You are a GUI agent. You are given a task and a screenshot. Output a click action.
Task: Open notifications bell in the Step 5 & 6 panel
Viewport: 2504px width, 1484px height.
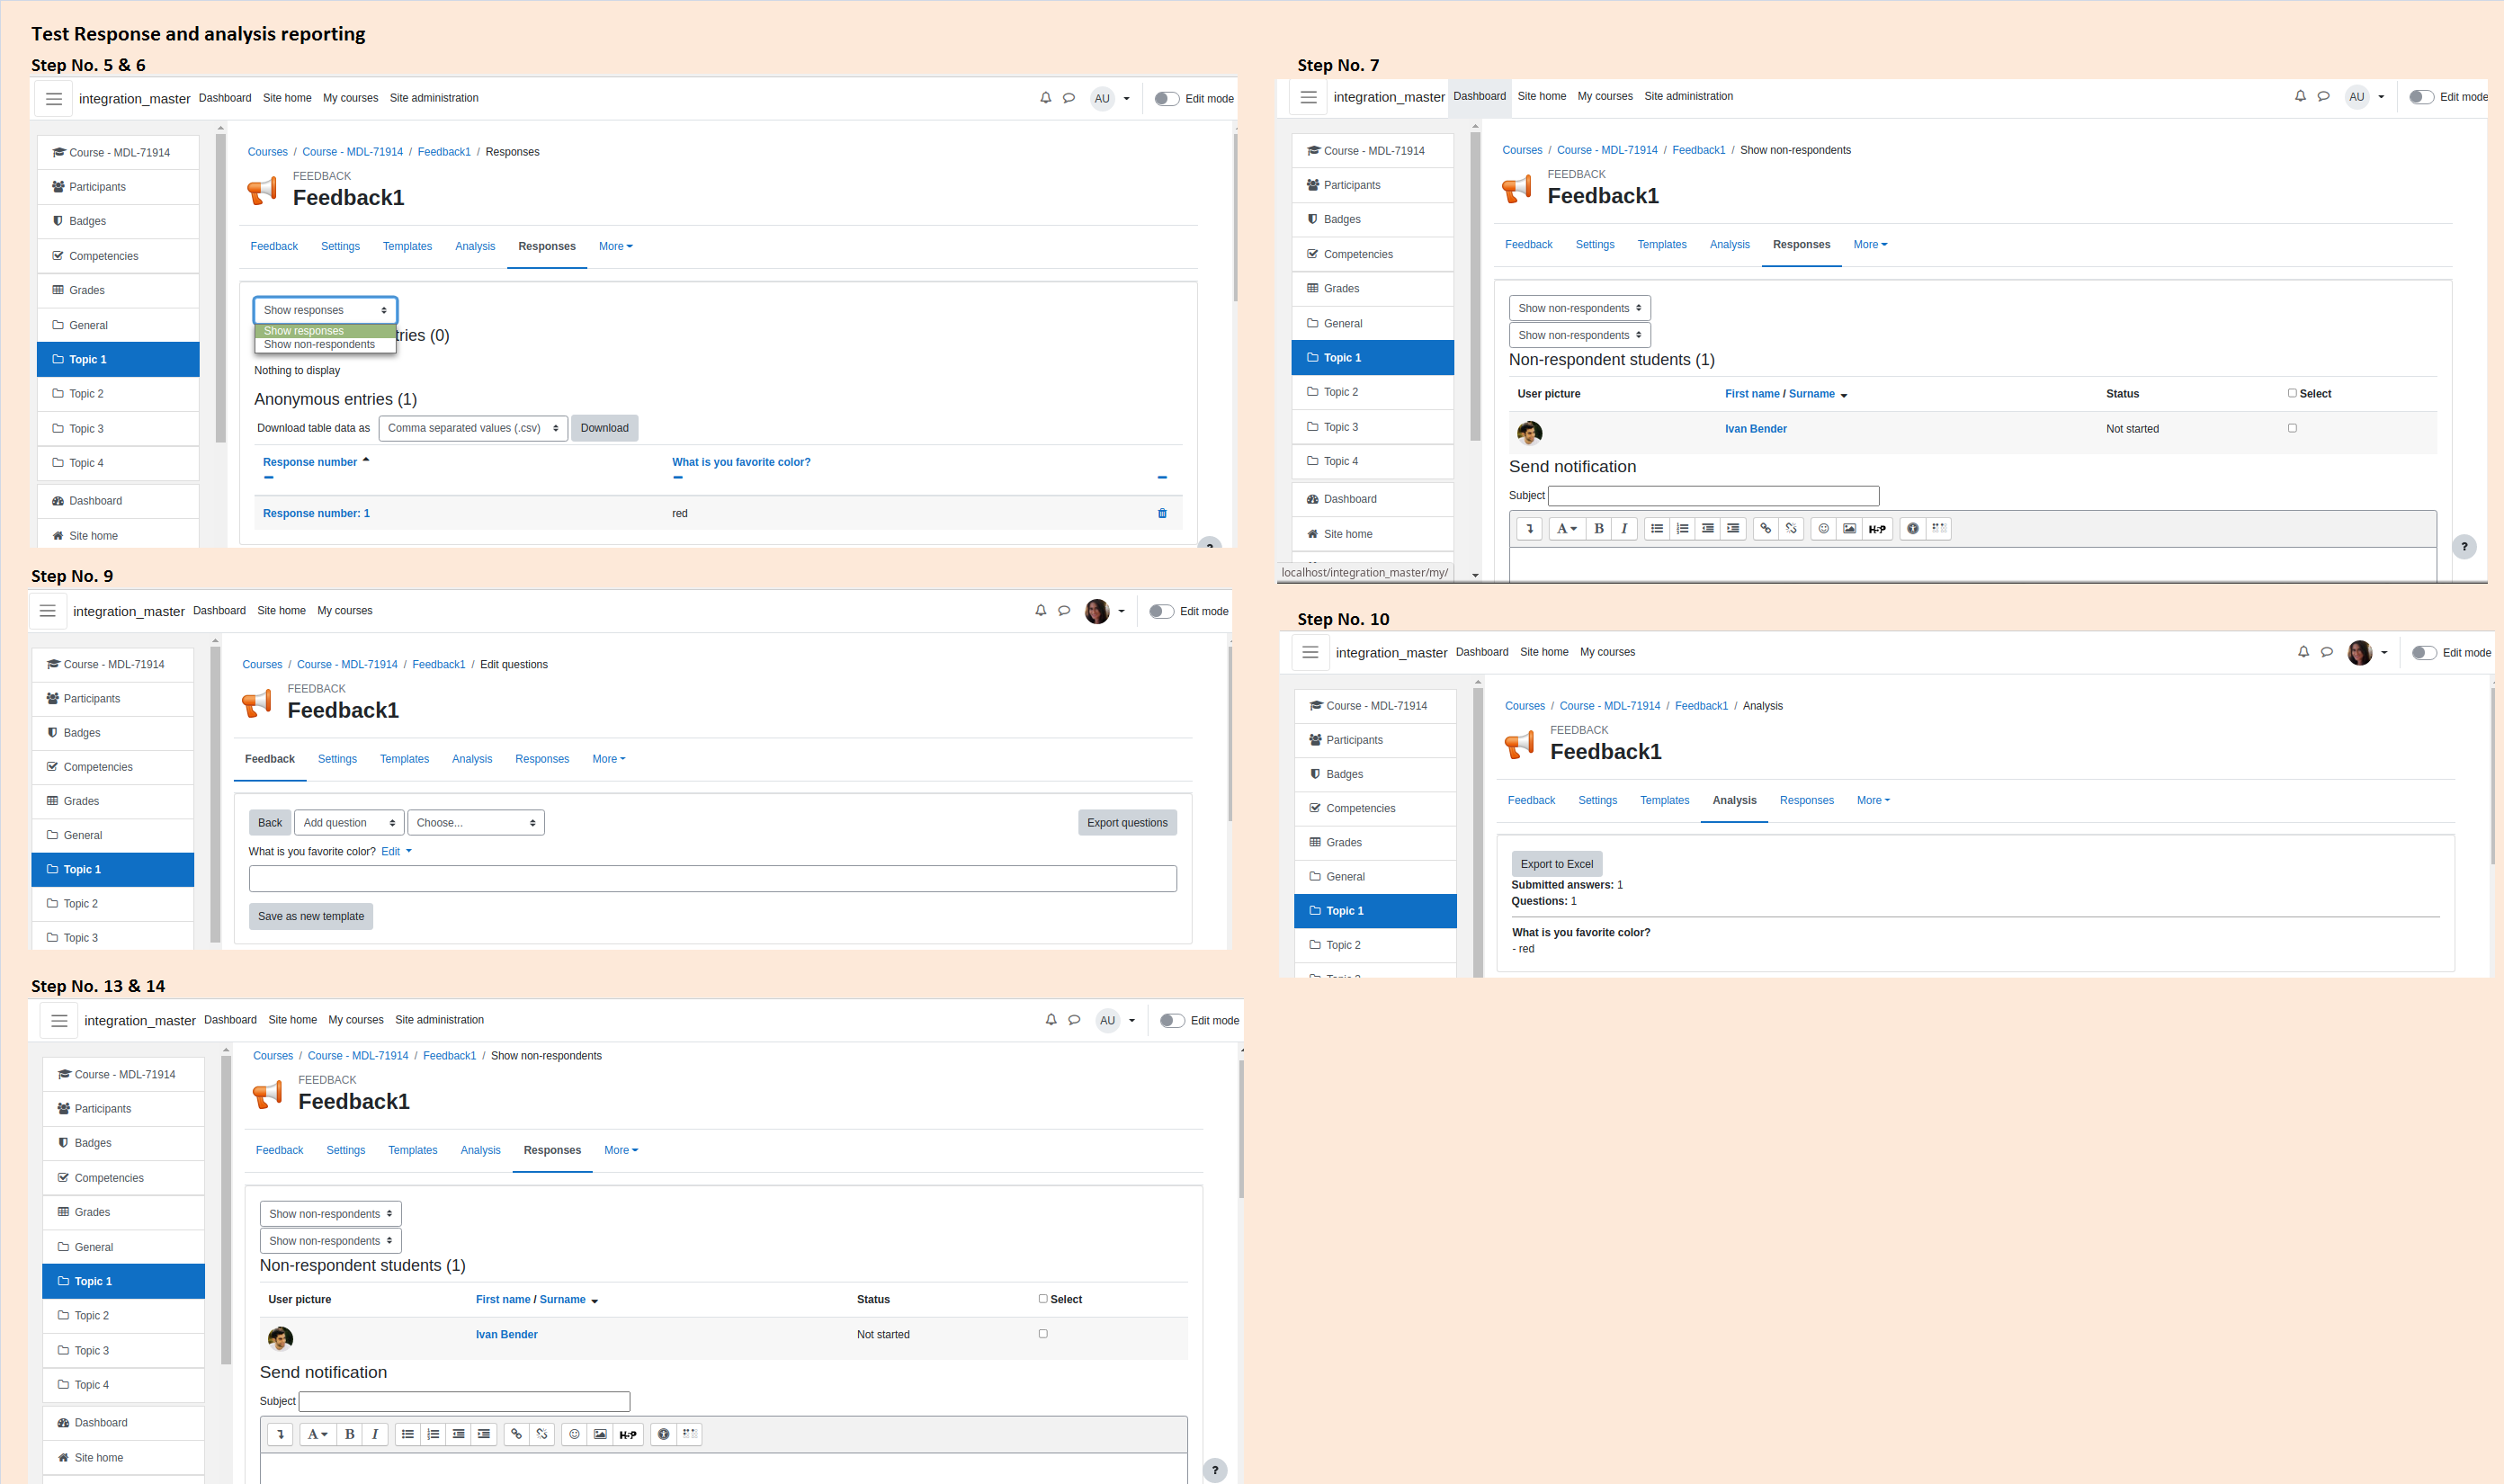[1045, 98]
